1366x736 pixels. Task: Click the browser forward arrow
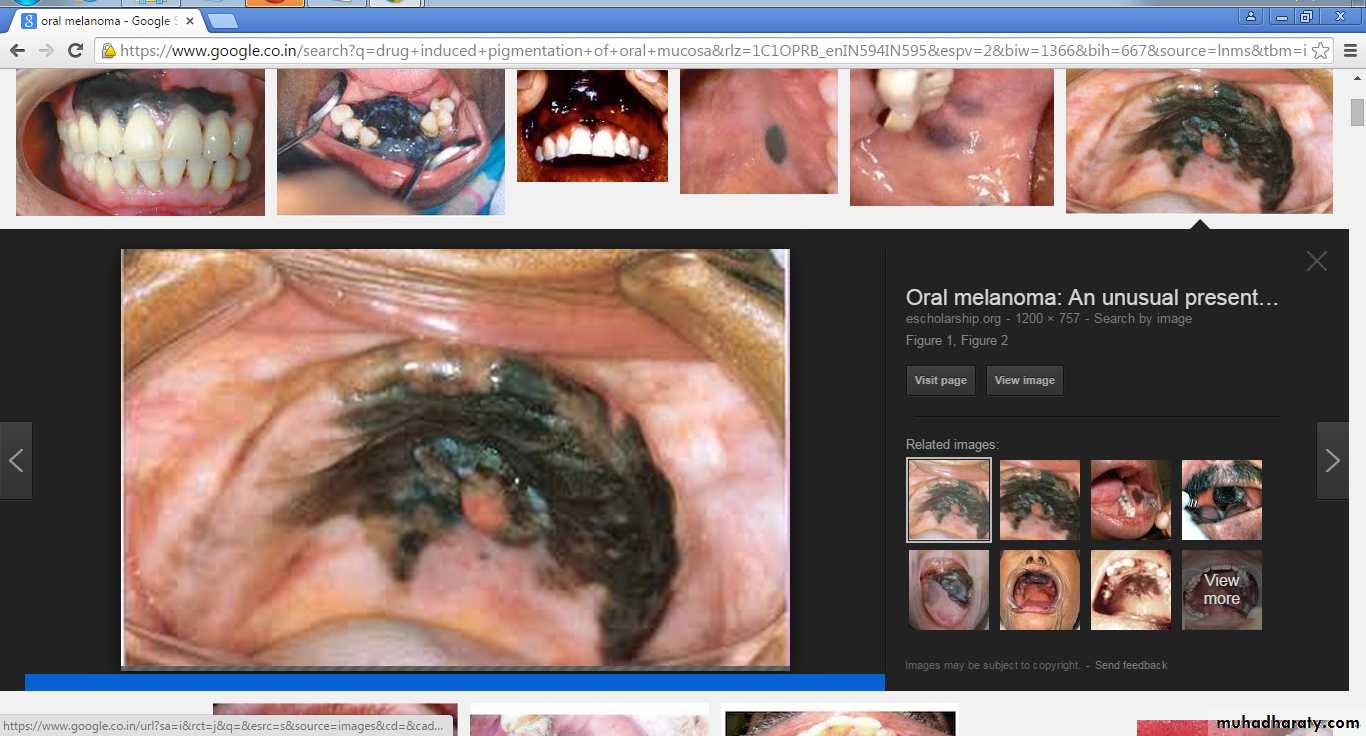point(46,50)
